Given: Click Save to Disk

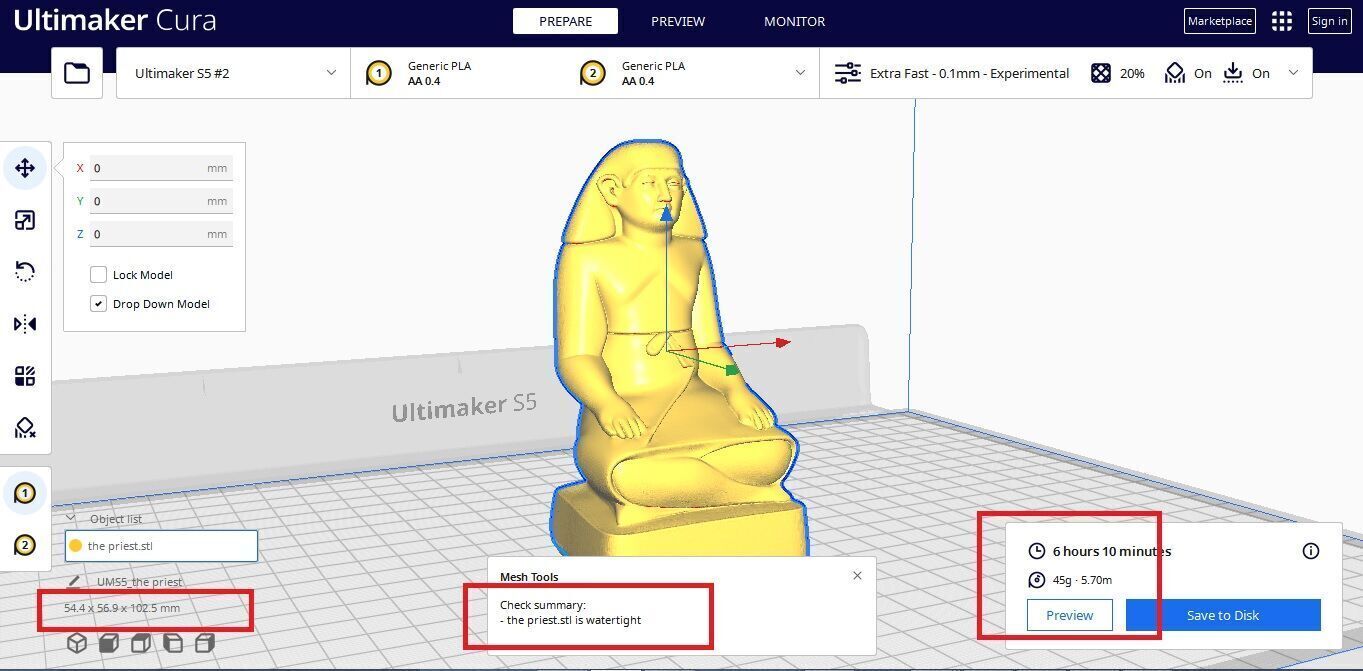Looking at the screenshot, I should pos(1223,615).
